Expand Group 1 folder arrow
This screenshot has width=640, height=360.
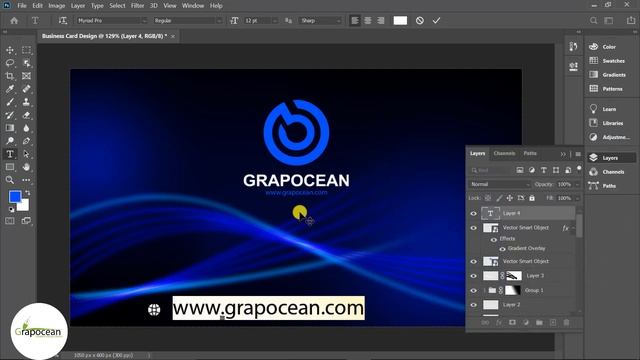(x=484, y=291)
